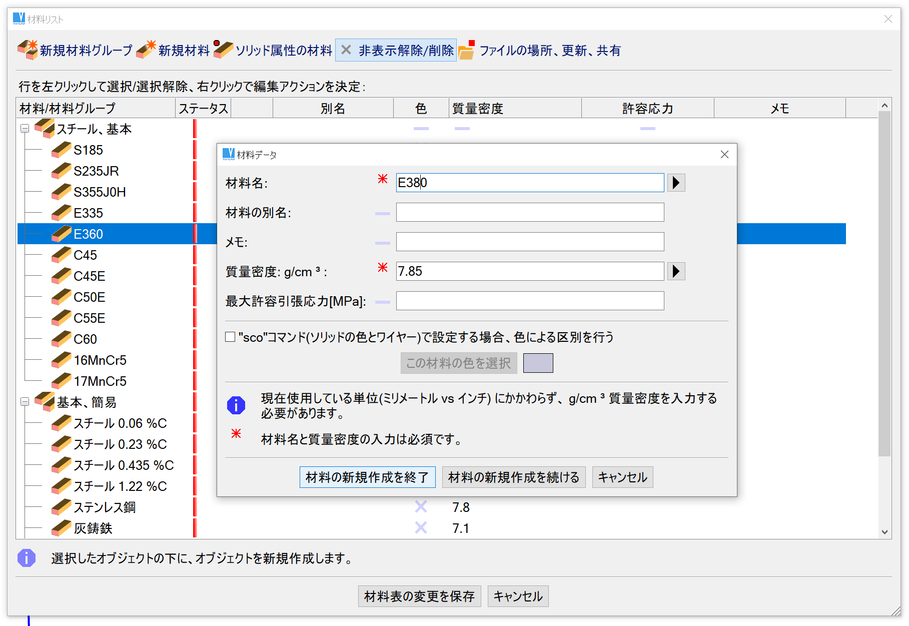Click the material color swatch preview box

(538, 363)
